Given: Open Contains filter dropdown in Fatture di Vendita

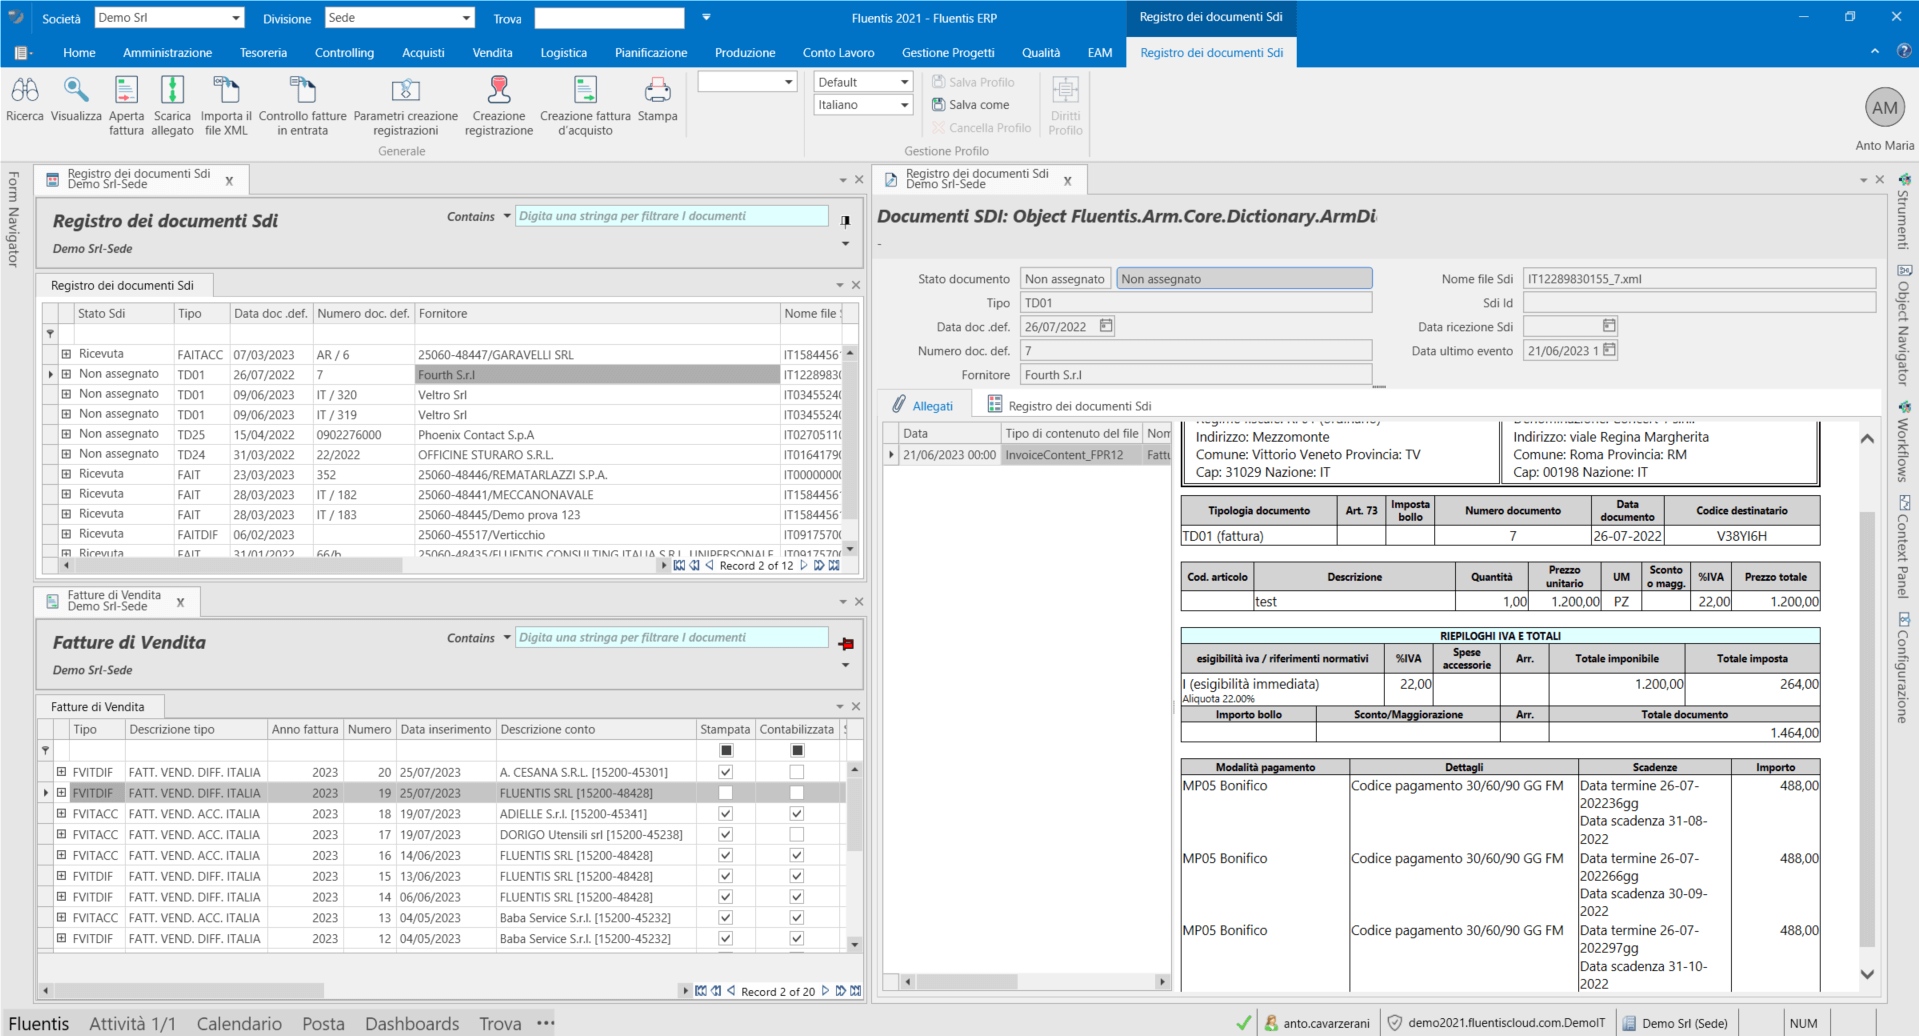Looking at the screenshot, I should (x=507, y=637).
